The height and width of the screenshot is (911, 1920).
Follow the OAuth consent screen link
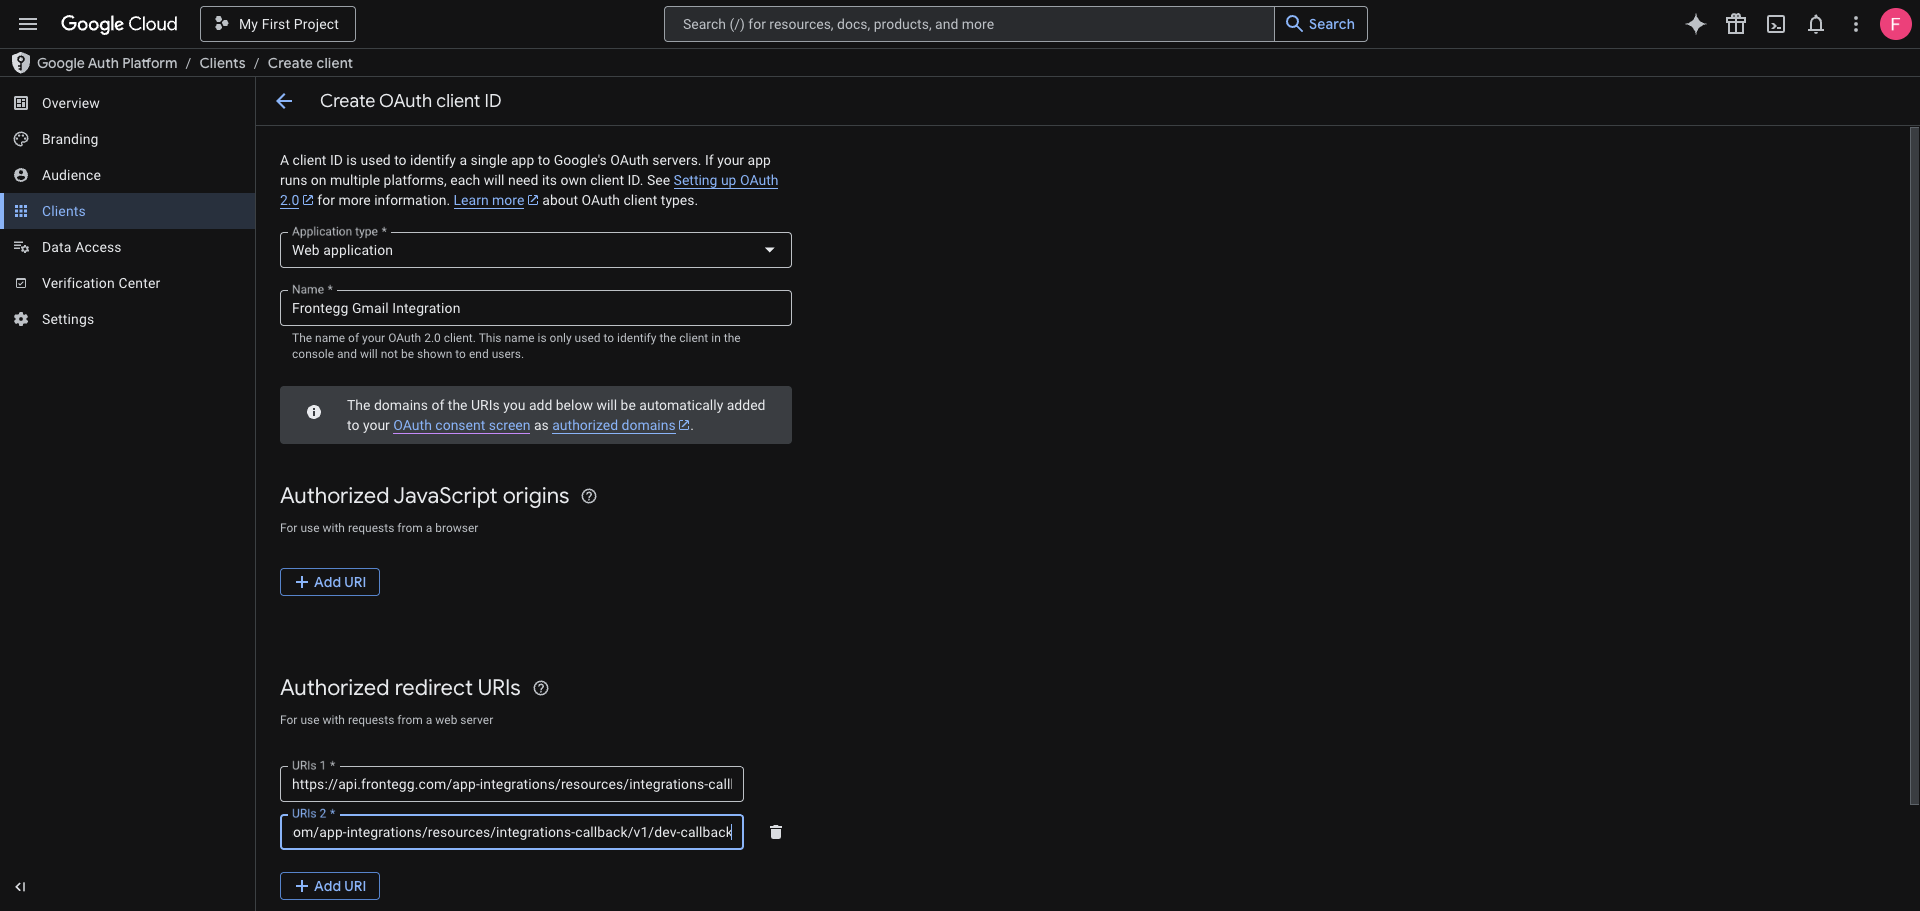pyautogui.click(x=462, y=425)
